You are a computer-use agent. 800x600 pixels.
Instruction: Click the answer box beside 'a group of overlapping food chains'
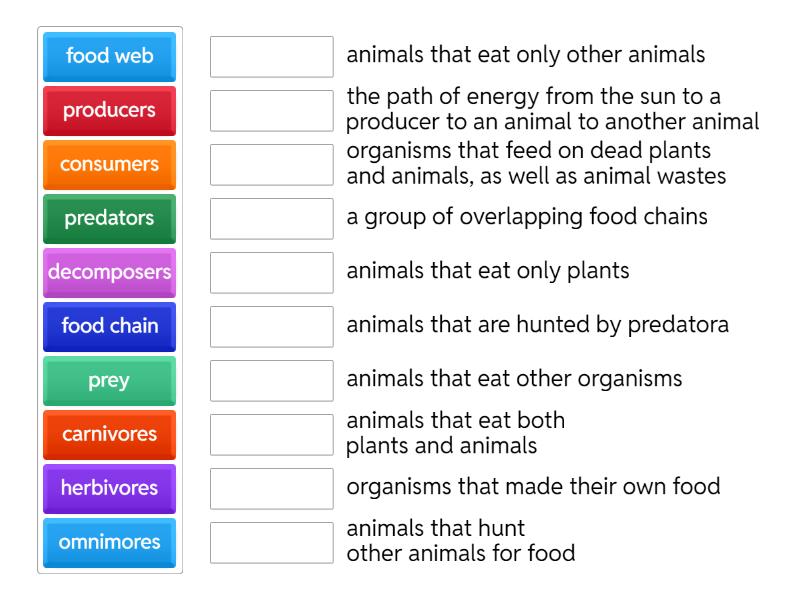coord(270,219)
